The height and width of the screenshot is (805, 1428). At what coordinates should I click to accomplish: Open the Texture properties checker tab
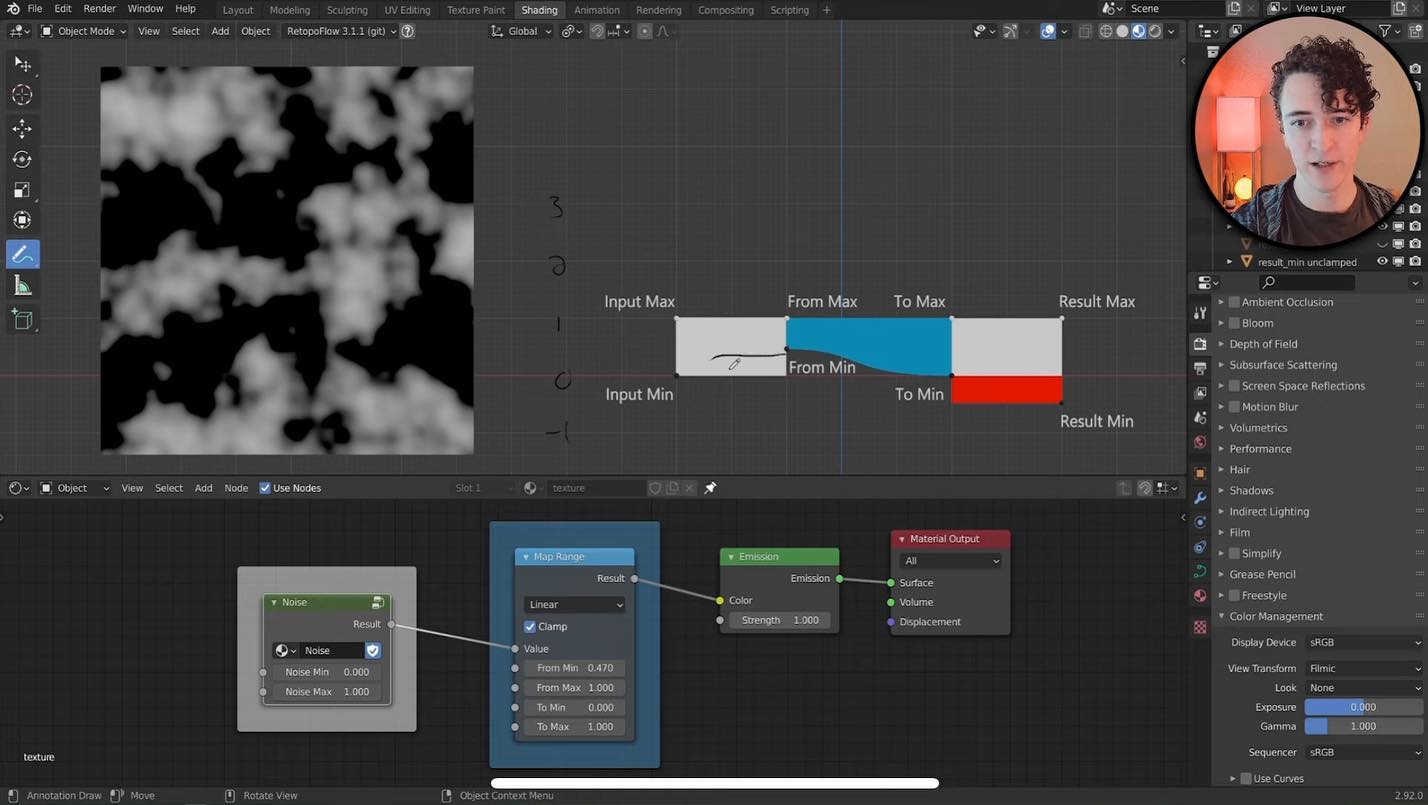[1200, 627]
